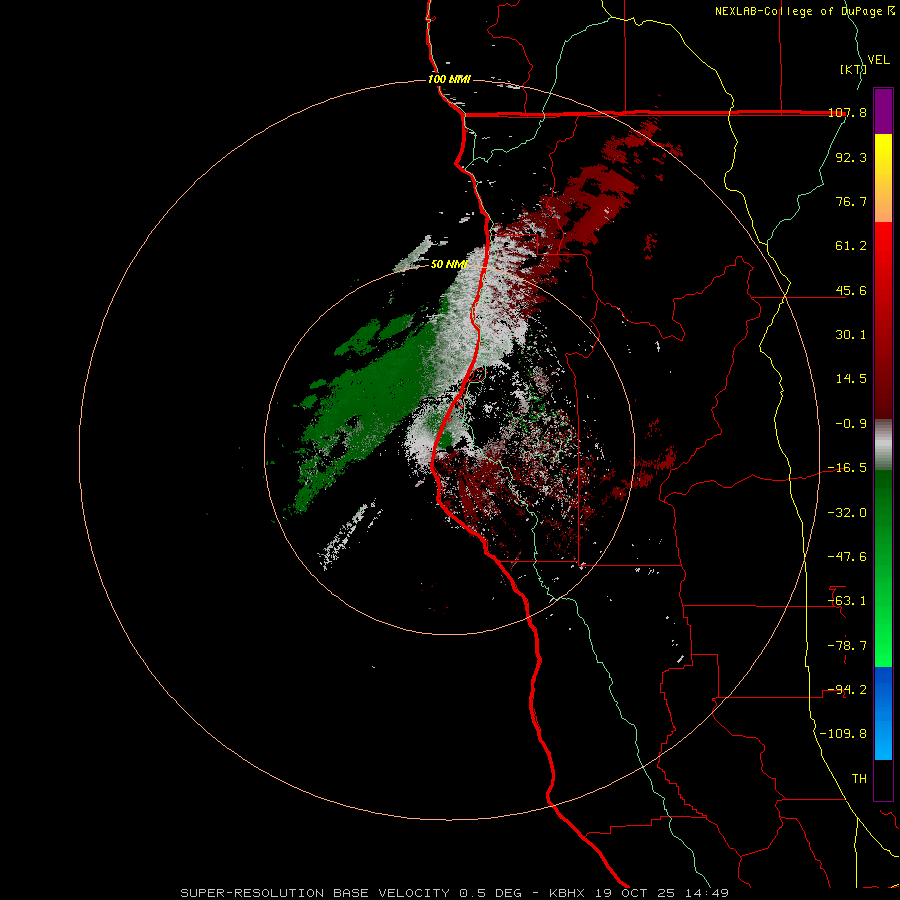Click the TH threshold label in legend
This screenshot has width=900, height=900.
pyautogui.click(x=859, y=779)
